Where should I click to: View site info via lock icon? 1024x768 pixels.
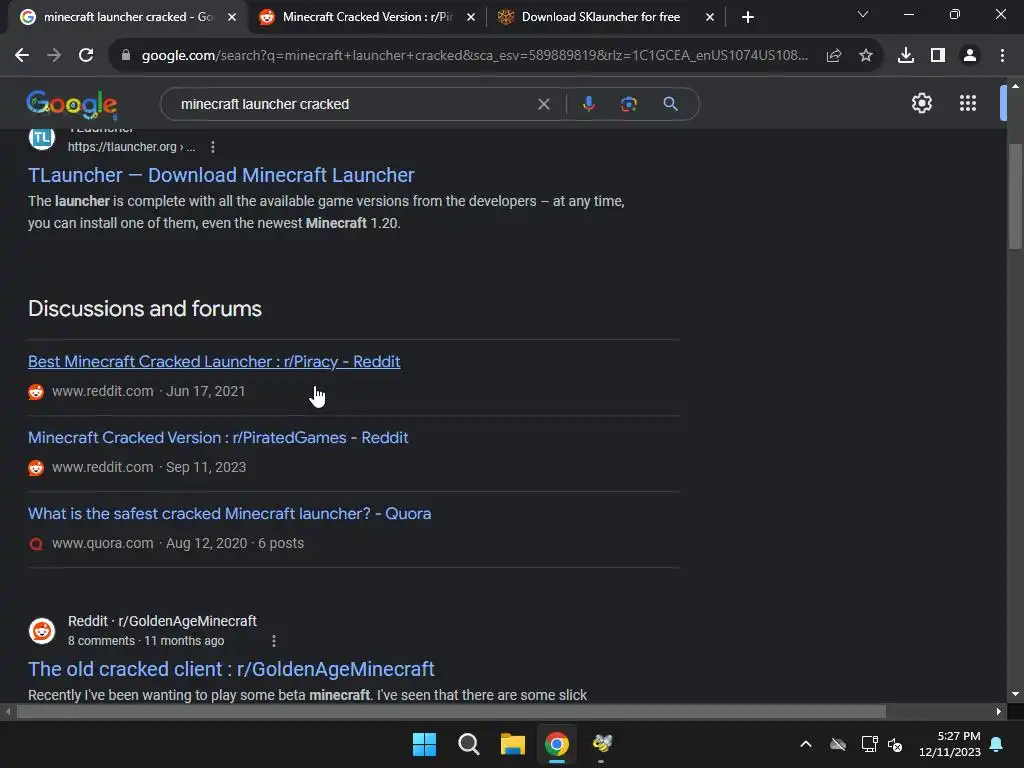click(x=126, y=56)
